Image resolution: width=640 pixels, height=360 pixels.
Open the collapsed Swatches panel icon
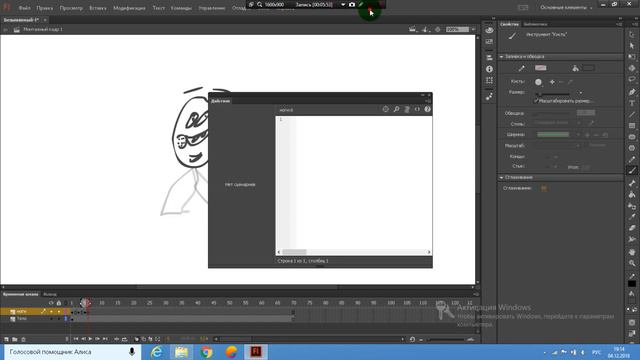[x=489, y=42]
